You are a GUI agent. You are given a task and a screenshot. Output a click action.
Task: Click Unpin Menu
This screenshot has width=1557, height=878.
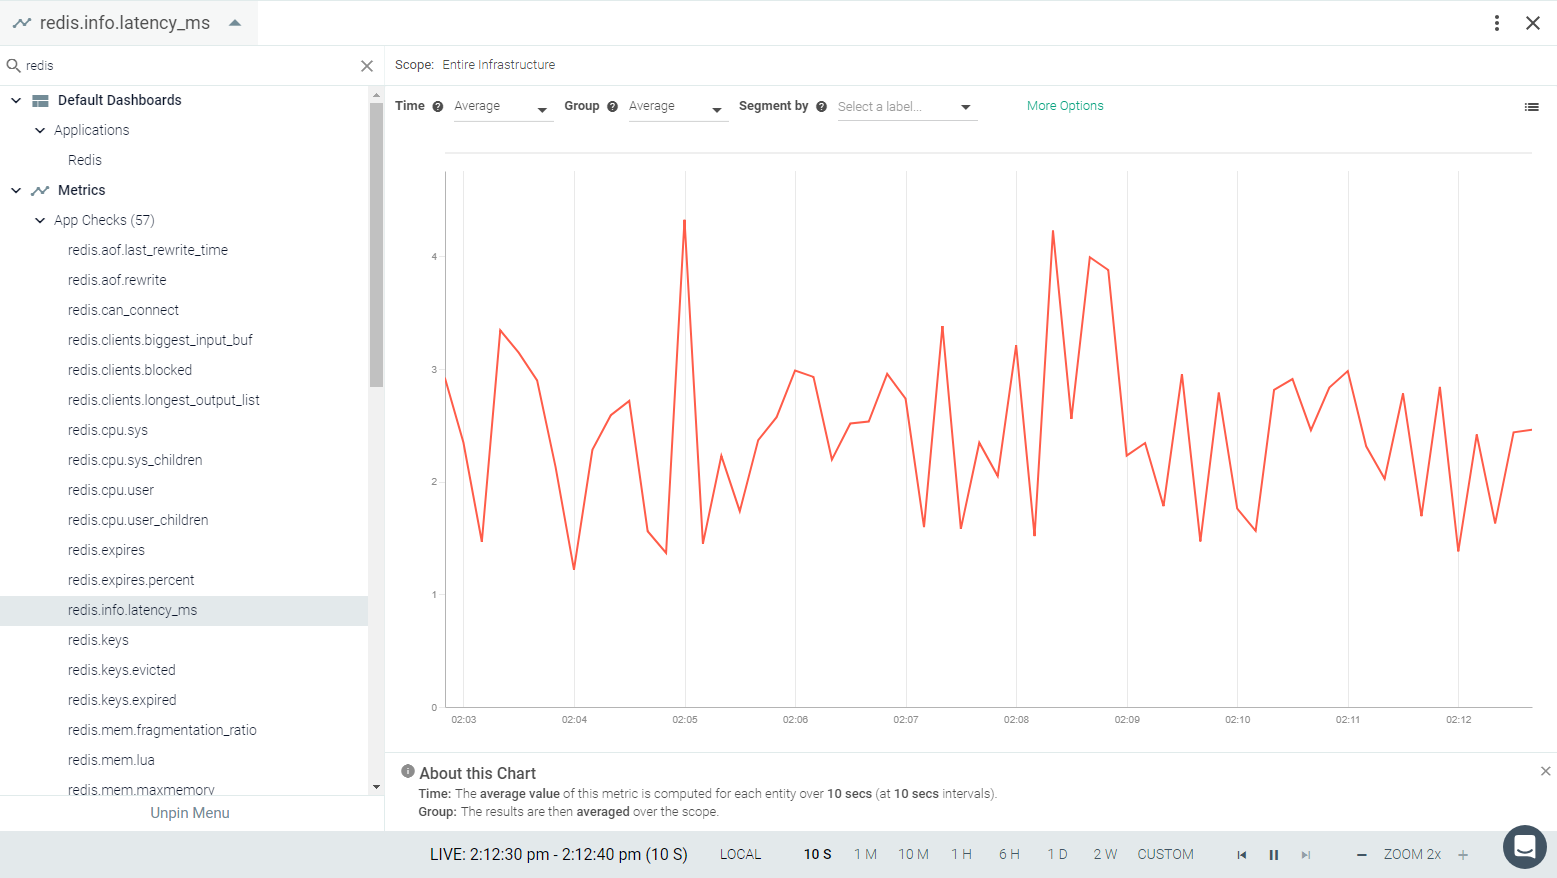(x=190, y=813)
